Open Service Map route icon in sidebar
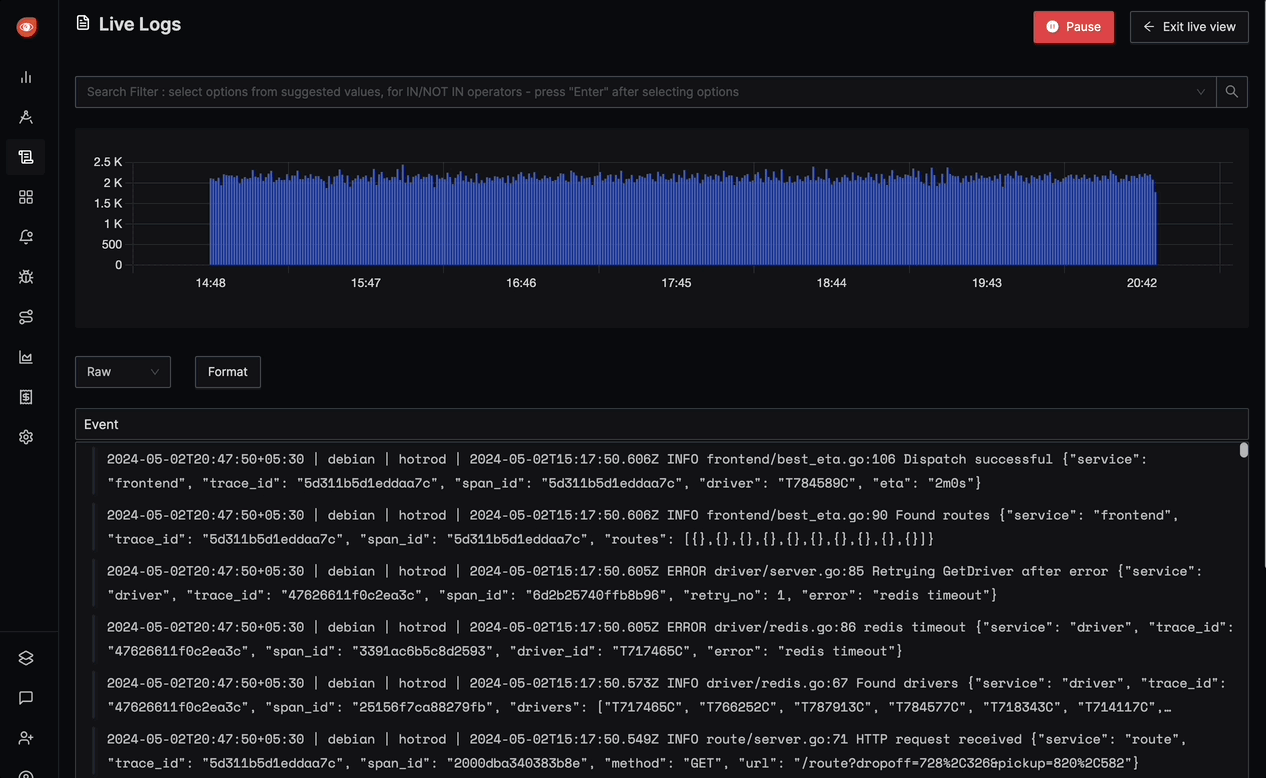The width and height of the screenshot is (1266, 778). pos(26,317)
